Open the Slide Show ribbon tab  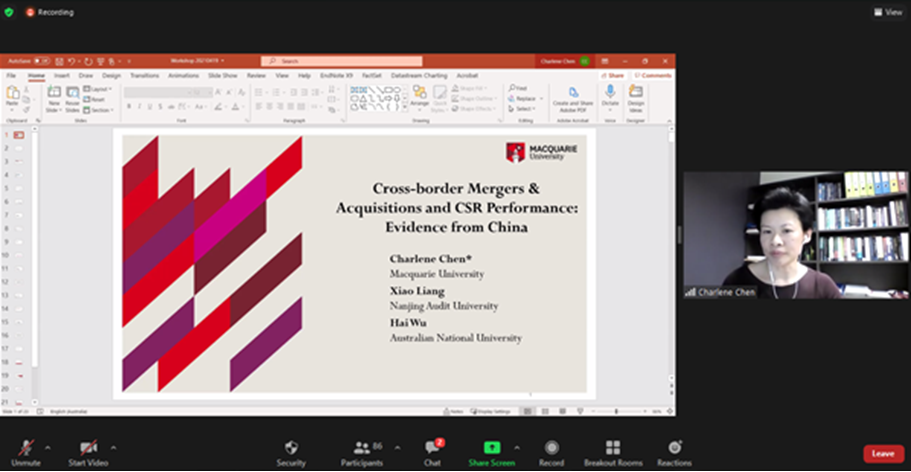(x=222, y=75)
